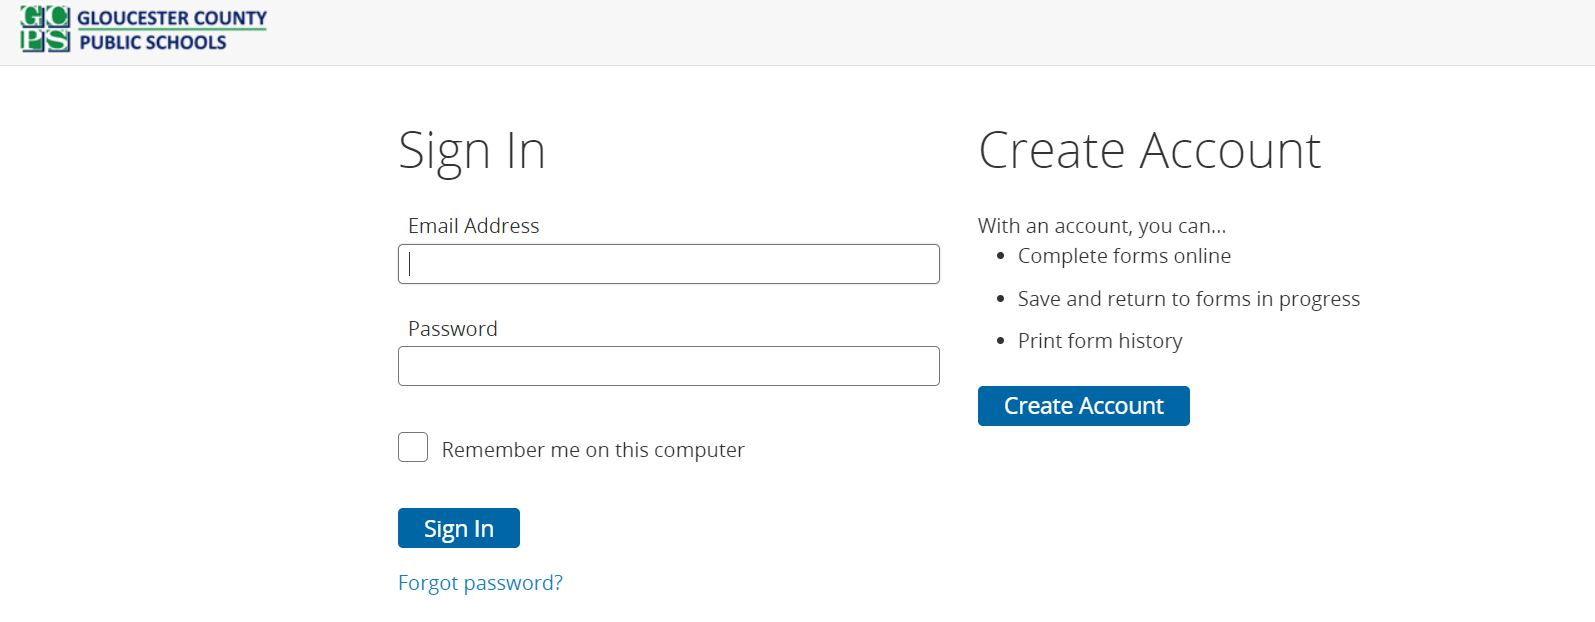The image size is (1595, 622).
Task: Select the 'Print form history' bullet text
Action: pyautogui.click(x=1100, y=341)
